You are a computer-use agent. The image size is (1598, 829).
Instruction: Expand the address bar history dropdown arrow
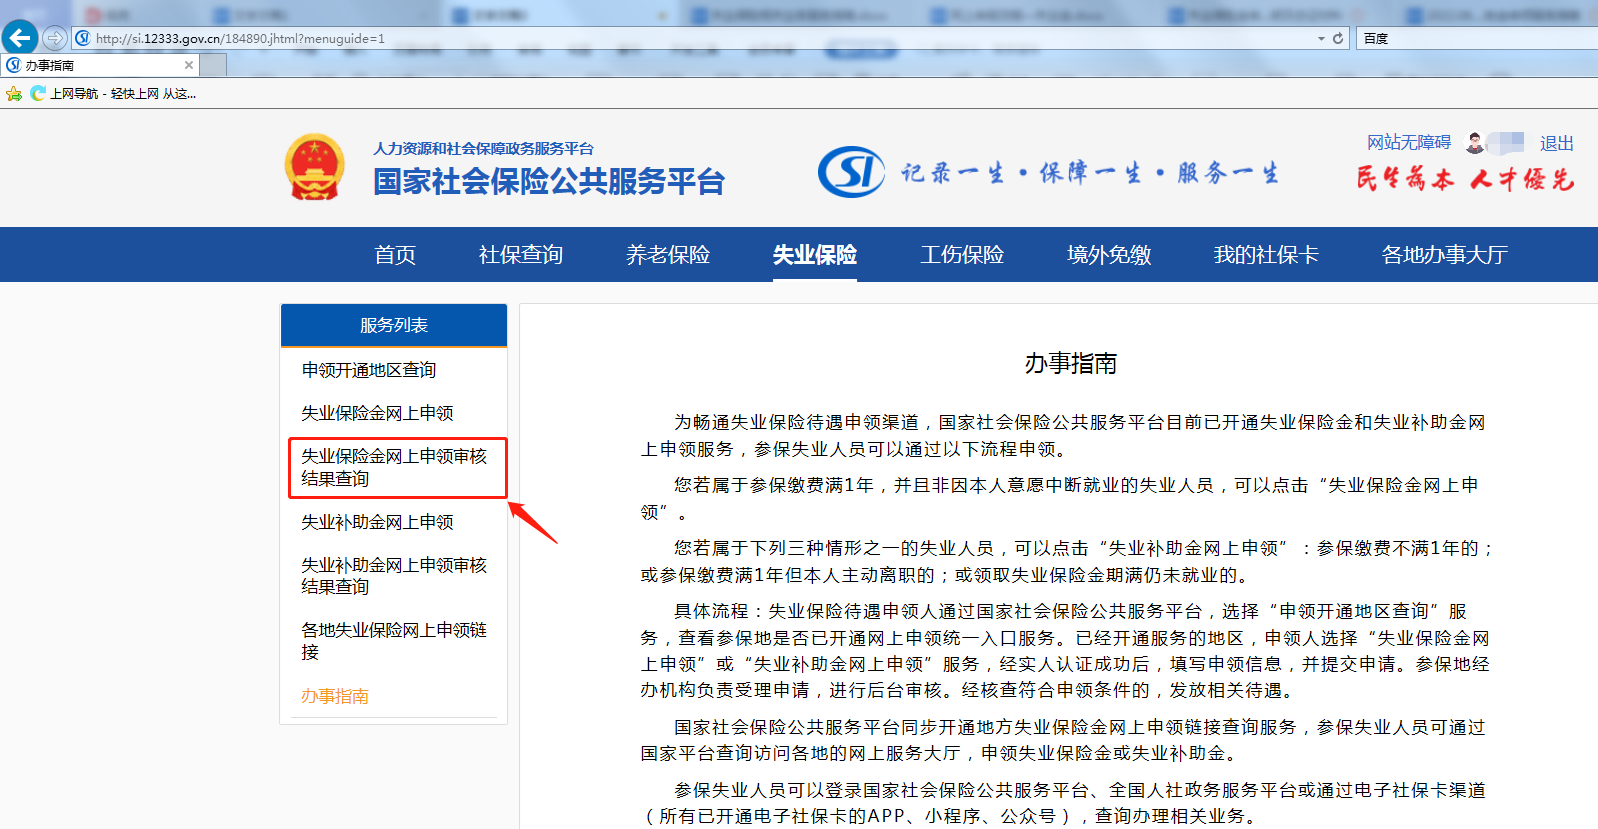tap(1321, 38)
